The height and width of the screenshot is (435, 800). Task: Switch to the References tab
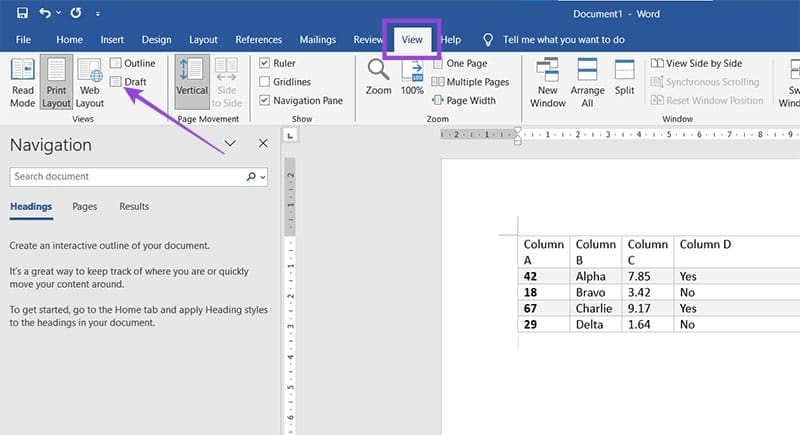(x=259, y=39)
